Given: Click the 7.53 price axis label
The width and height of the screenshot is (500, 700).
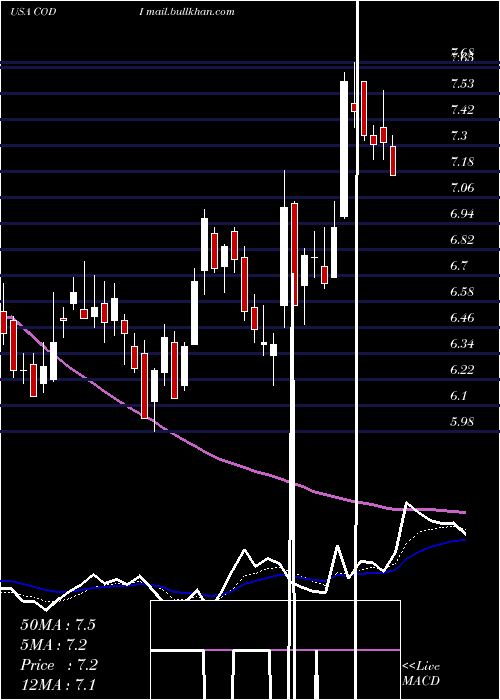Looking at the screenshot, I should (x=462, y=84).
